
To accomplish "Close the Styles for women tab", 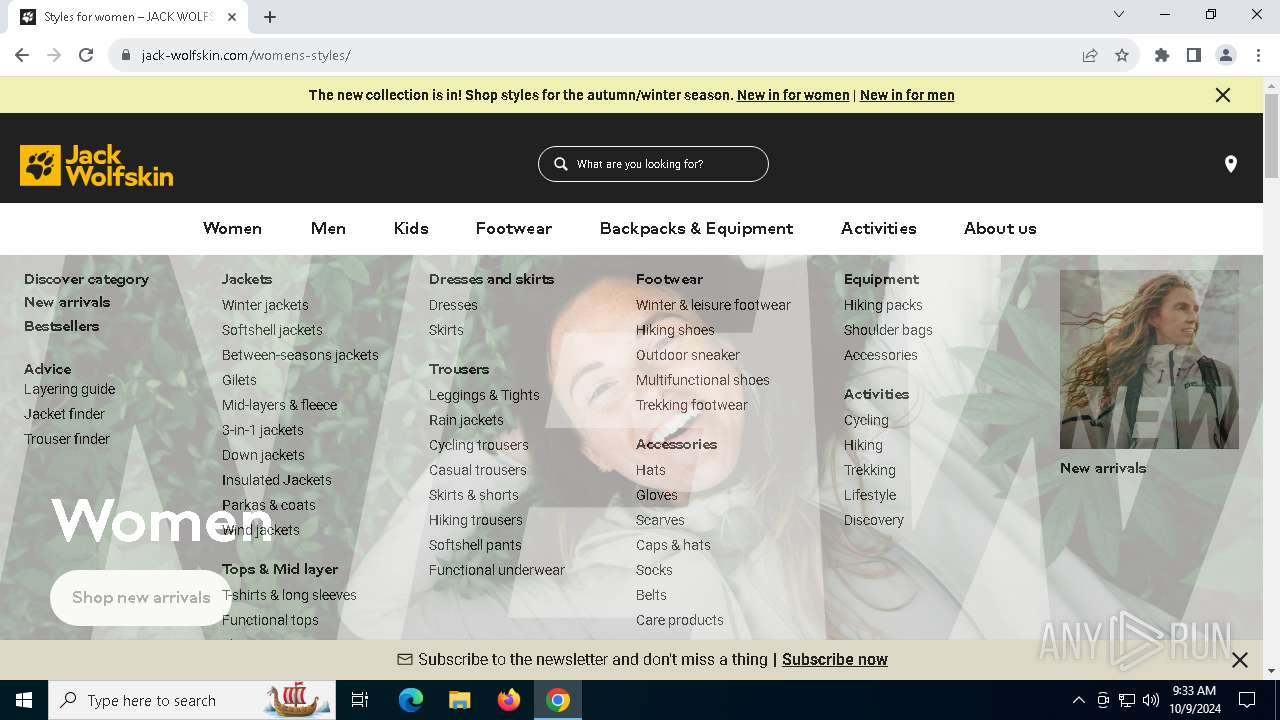I will [232, 17].
